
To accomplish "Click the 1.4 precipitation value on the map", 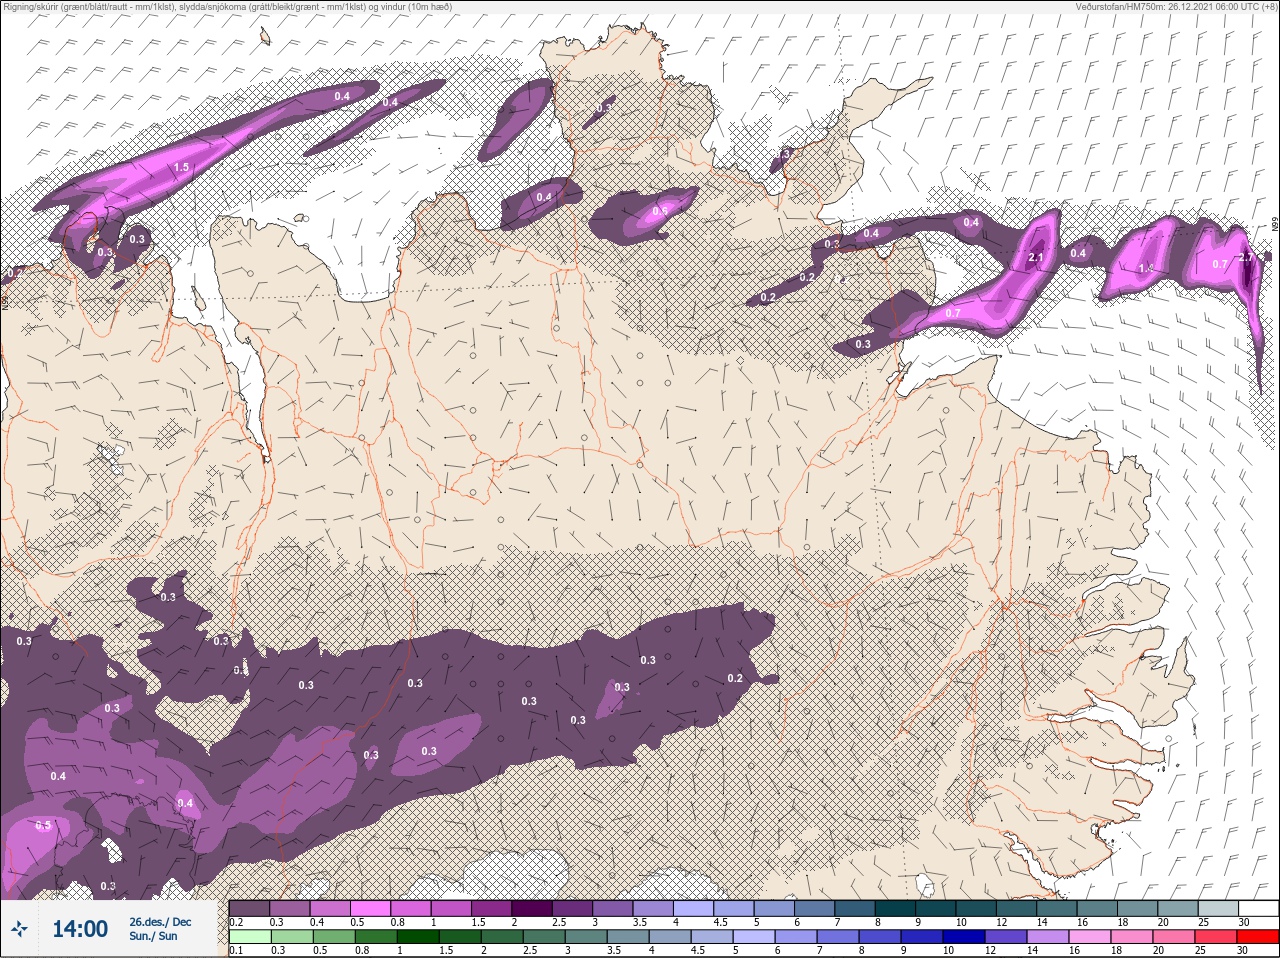I will click(x=1147, y=268).
